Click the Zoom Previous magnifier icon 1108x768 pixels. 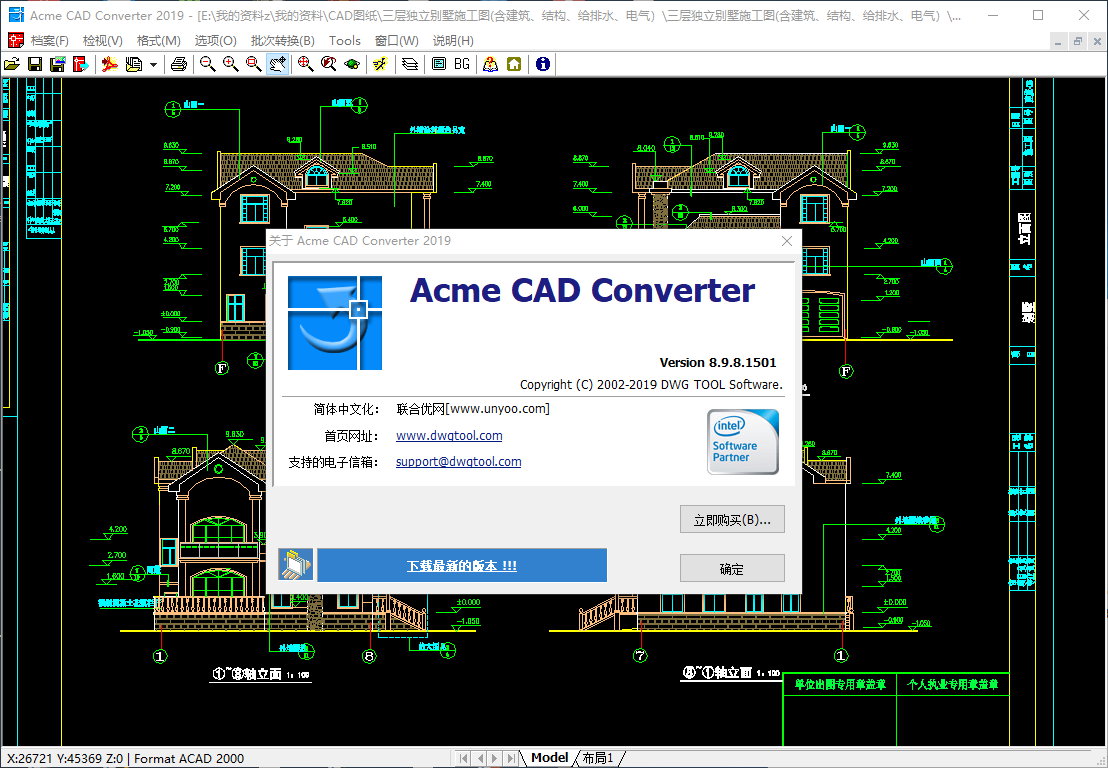[329, 64]
